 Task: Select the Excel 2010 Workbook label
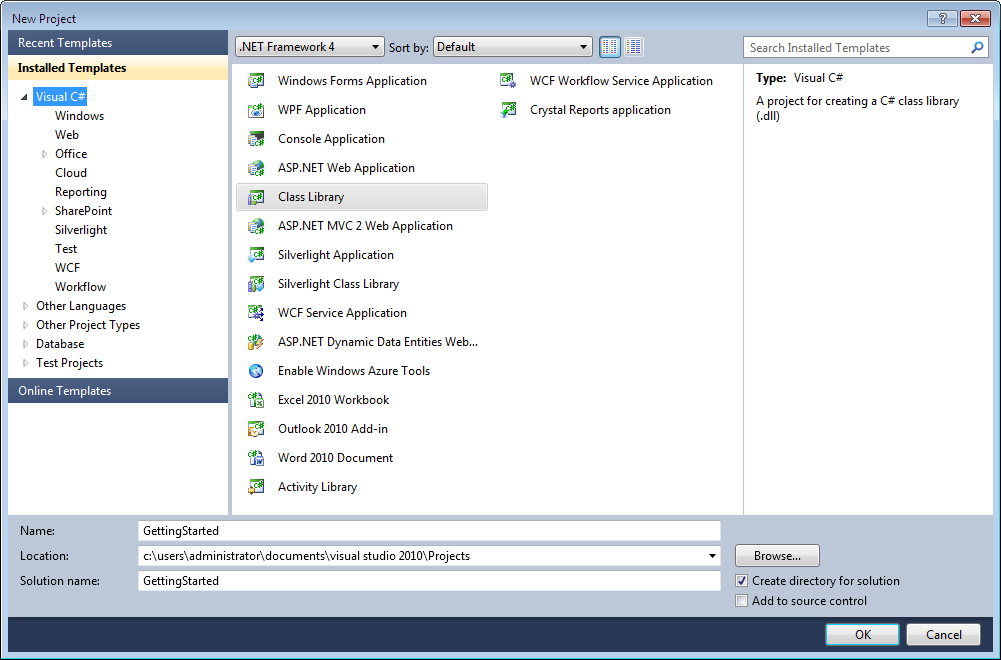(333, 400)
